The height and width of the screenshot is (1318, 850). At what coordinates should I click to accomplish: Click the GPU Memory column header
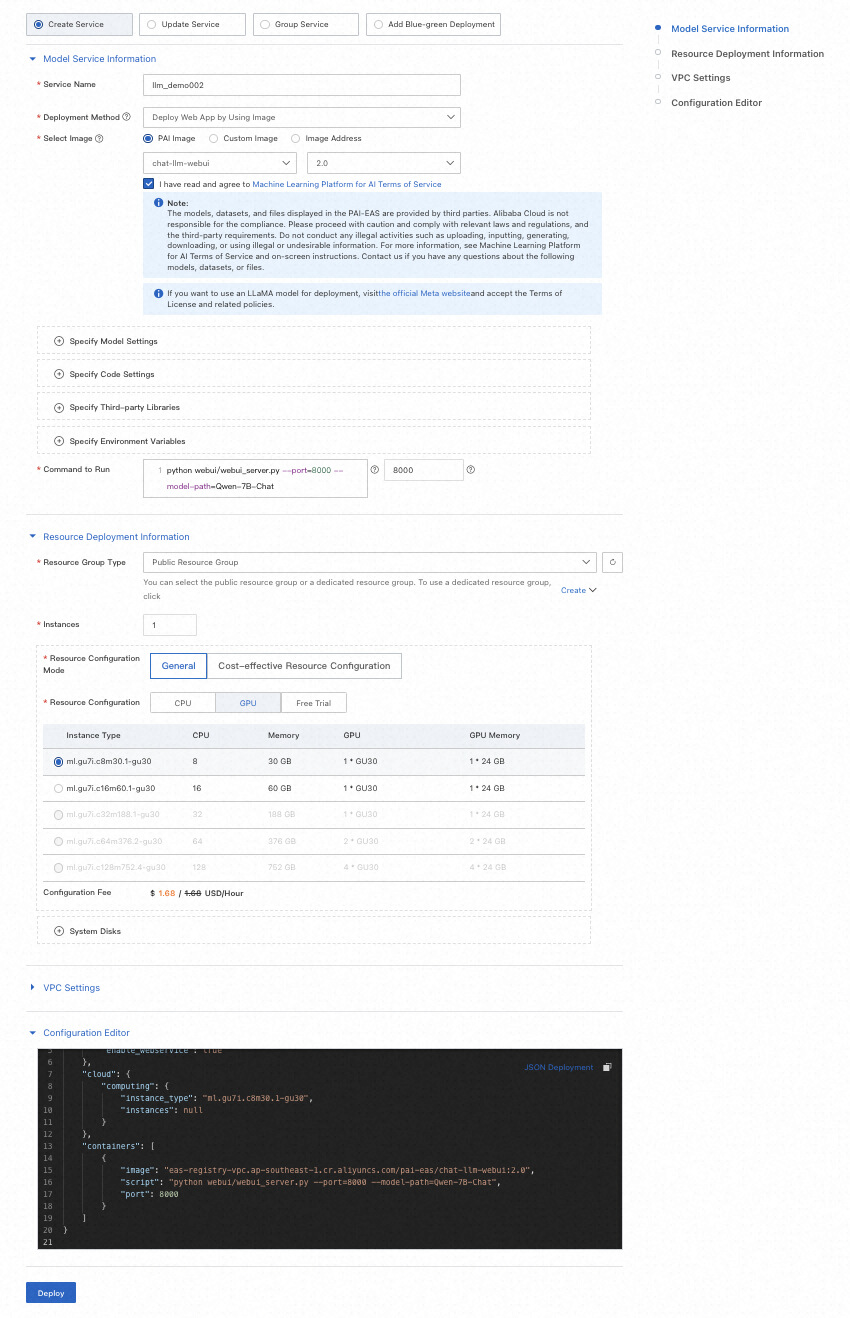[x=494, y=735]
